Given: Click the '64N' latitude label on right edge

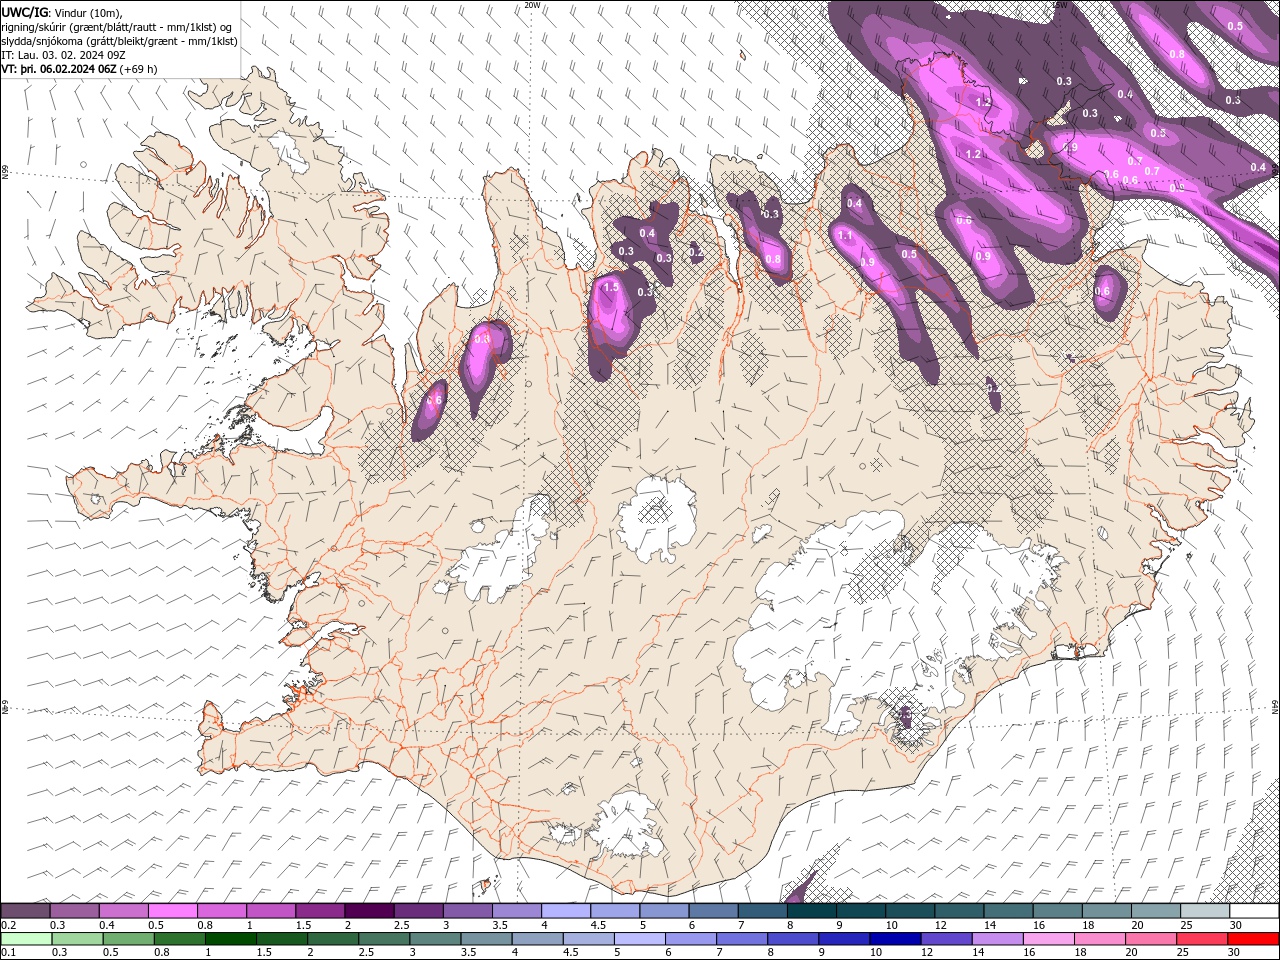Looking at the screenshot, I should (x=1276, y=707).
